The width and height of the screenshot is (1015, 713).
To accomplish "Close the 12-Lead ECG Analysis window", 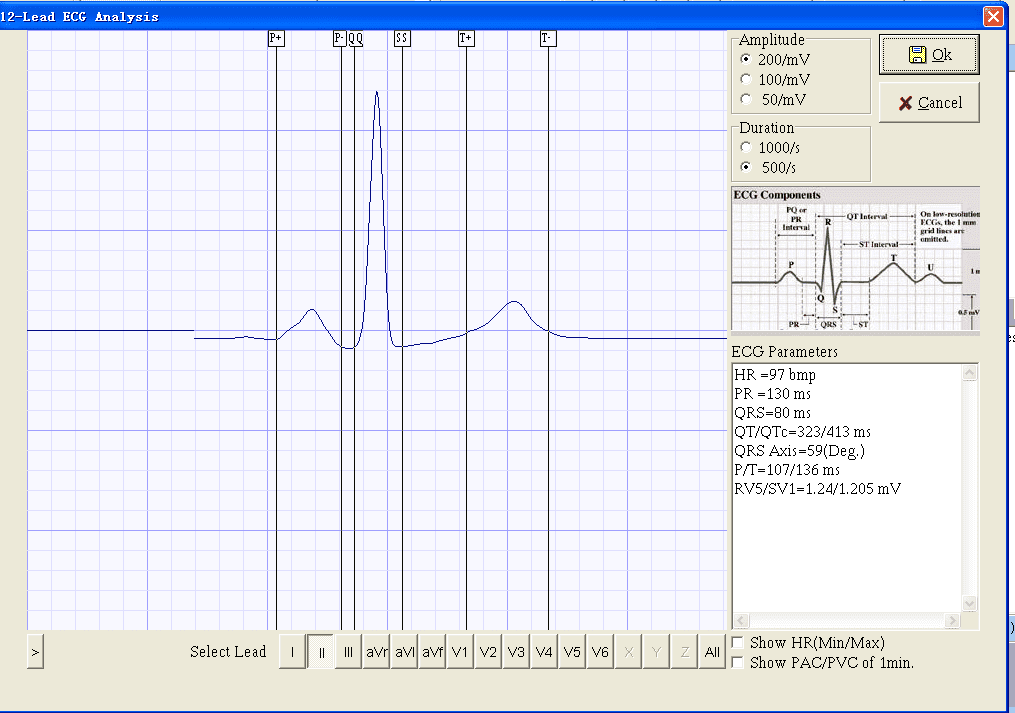I will click(993, 16).
